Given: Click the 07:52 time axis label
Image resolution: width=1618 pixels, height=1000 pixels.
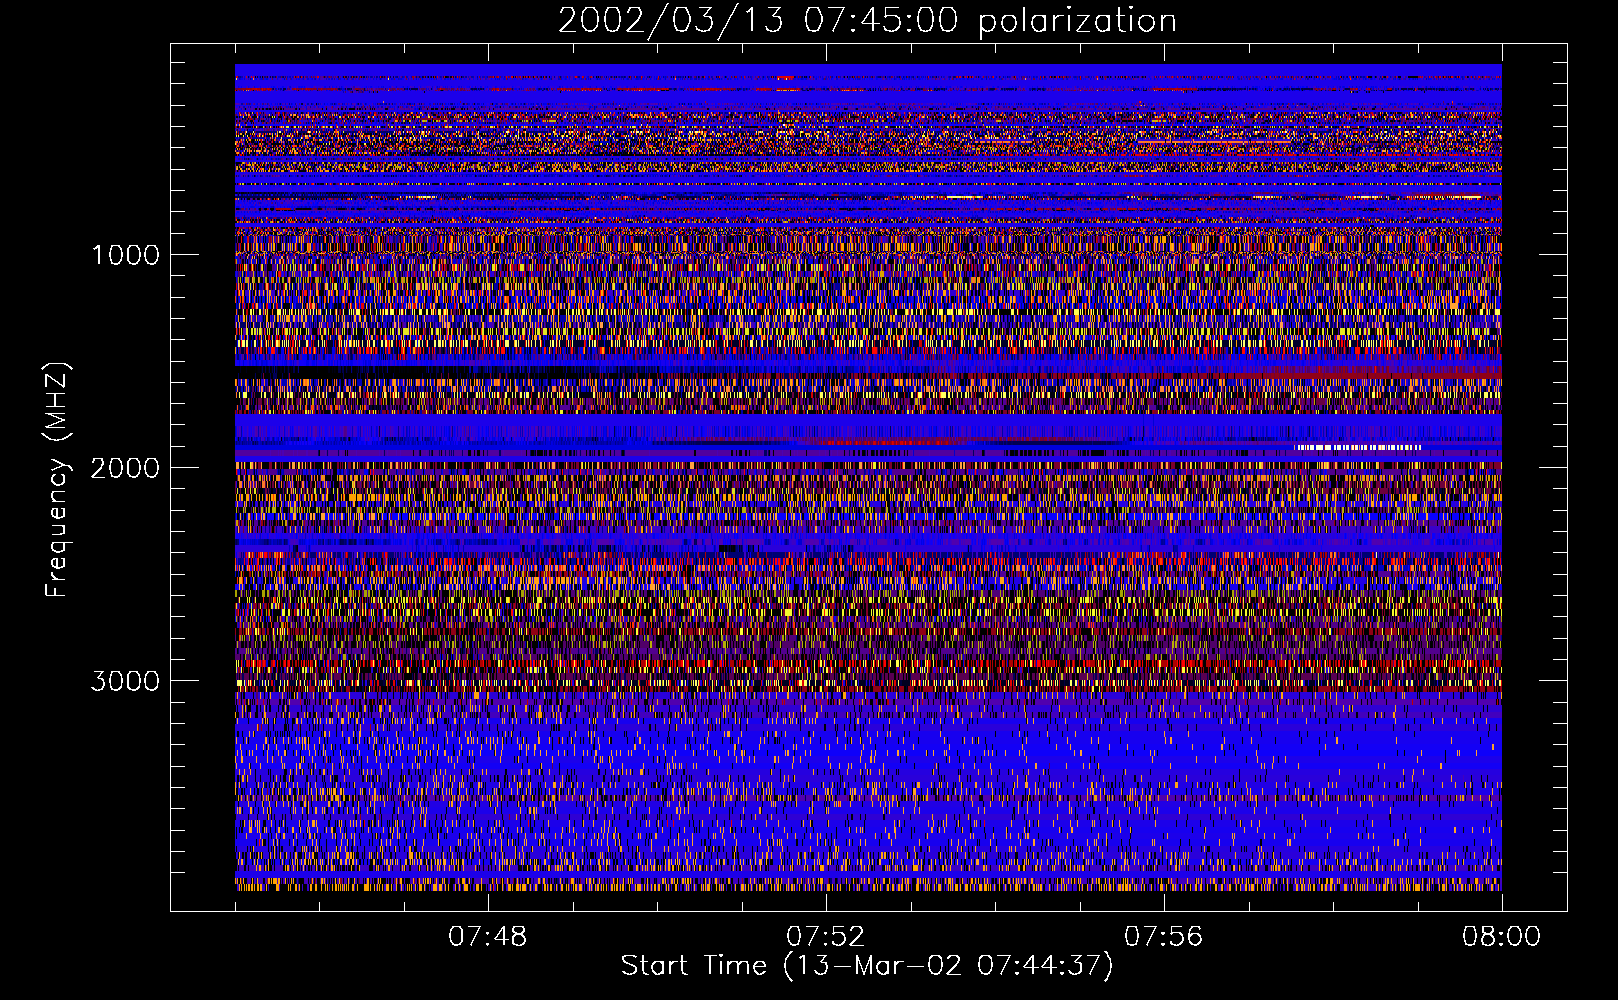Looking at the screenshot, I should tap(826, 937).
